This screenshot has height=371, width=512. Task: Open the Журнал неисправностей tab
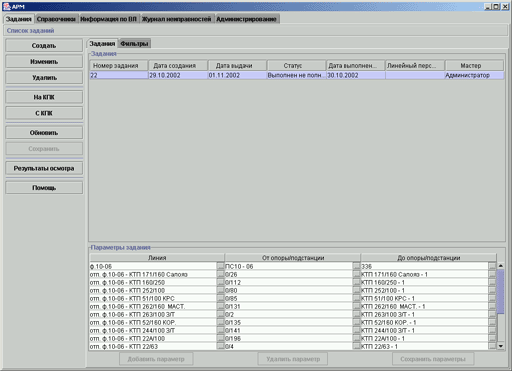[177, 19]
